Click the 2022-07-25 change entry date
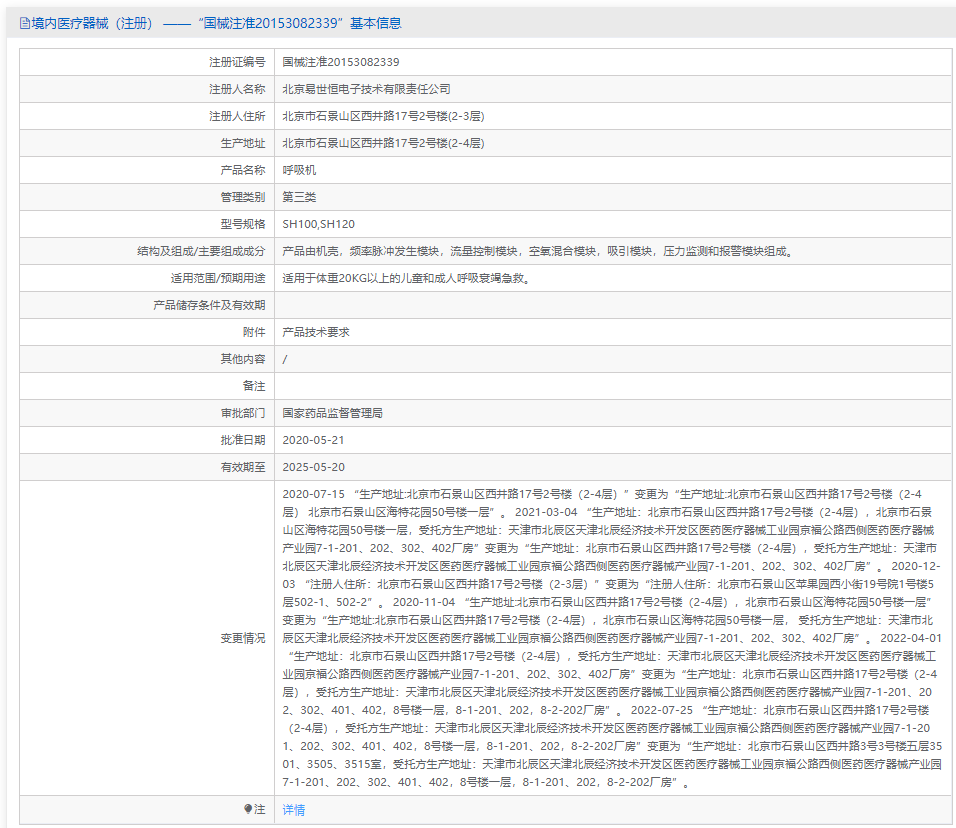The height and width of the screenshot is (828, 956). (x=662, y=710)
